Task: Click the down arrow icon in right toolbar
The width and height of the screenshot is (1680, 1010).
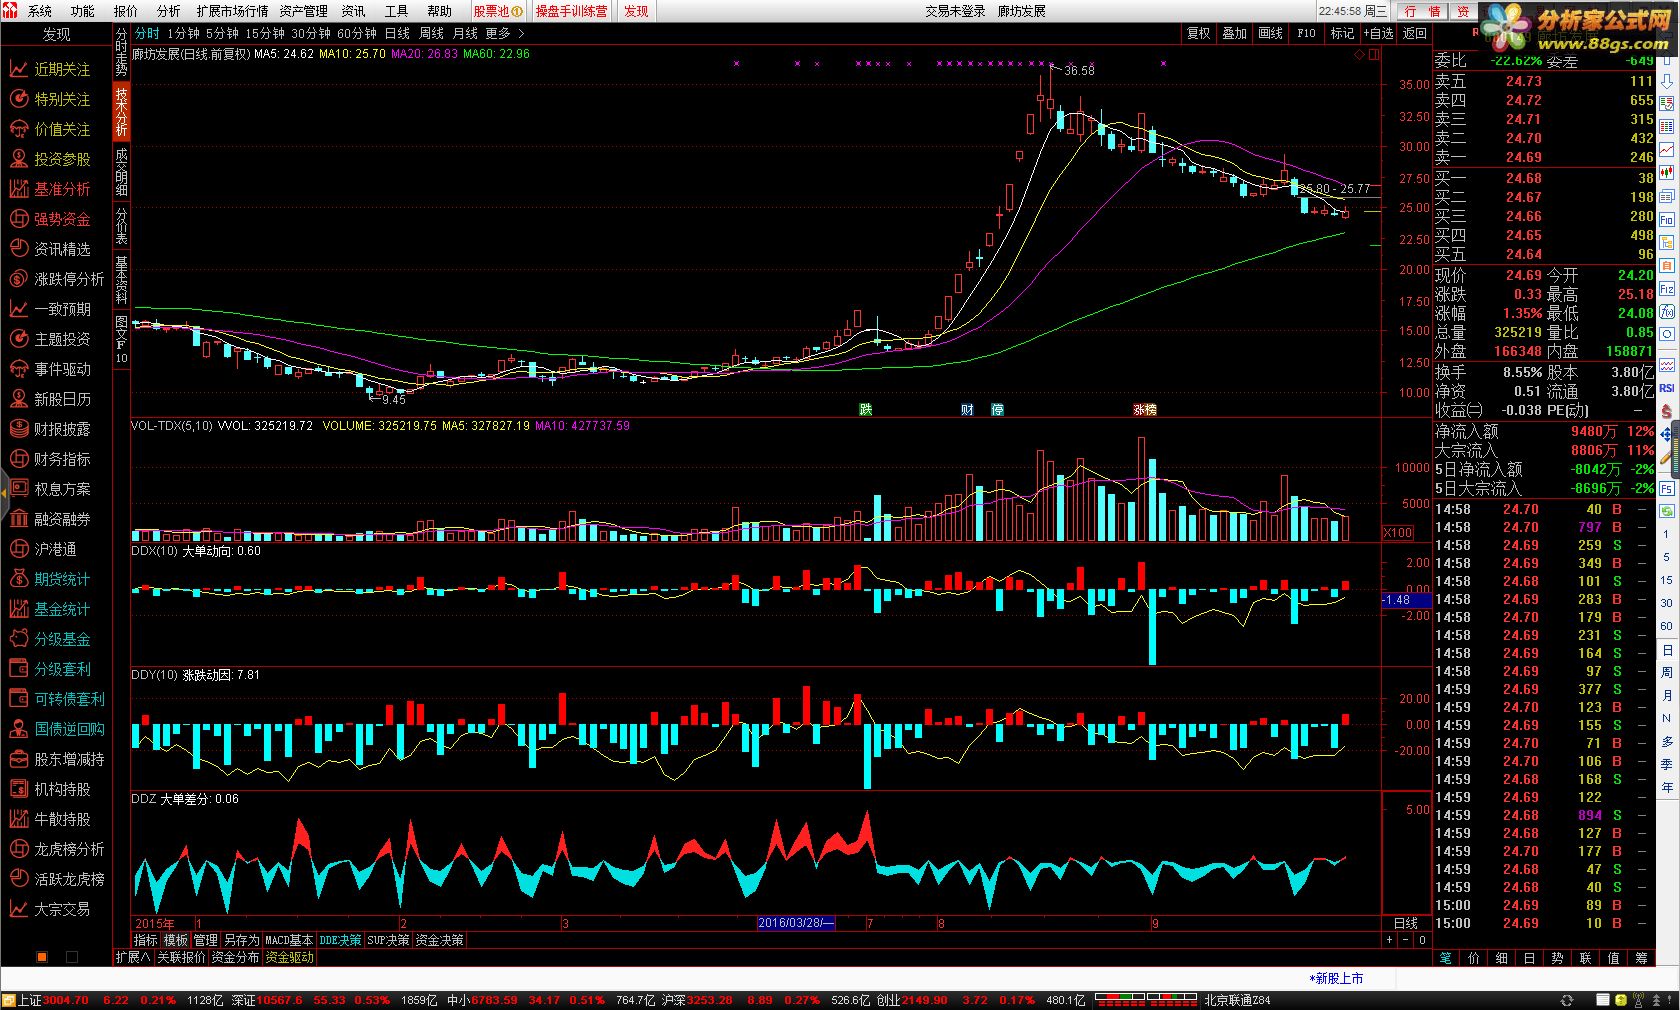Action: [1667, 81]
